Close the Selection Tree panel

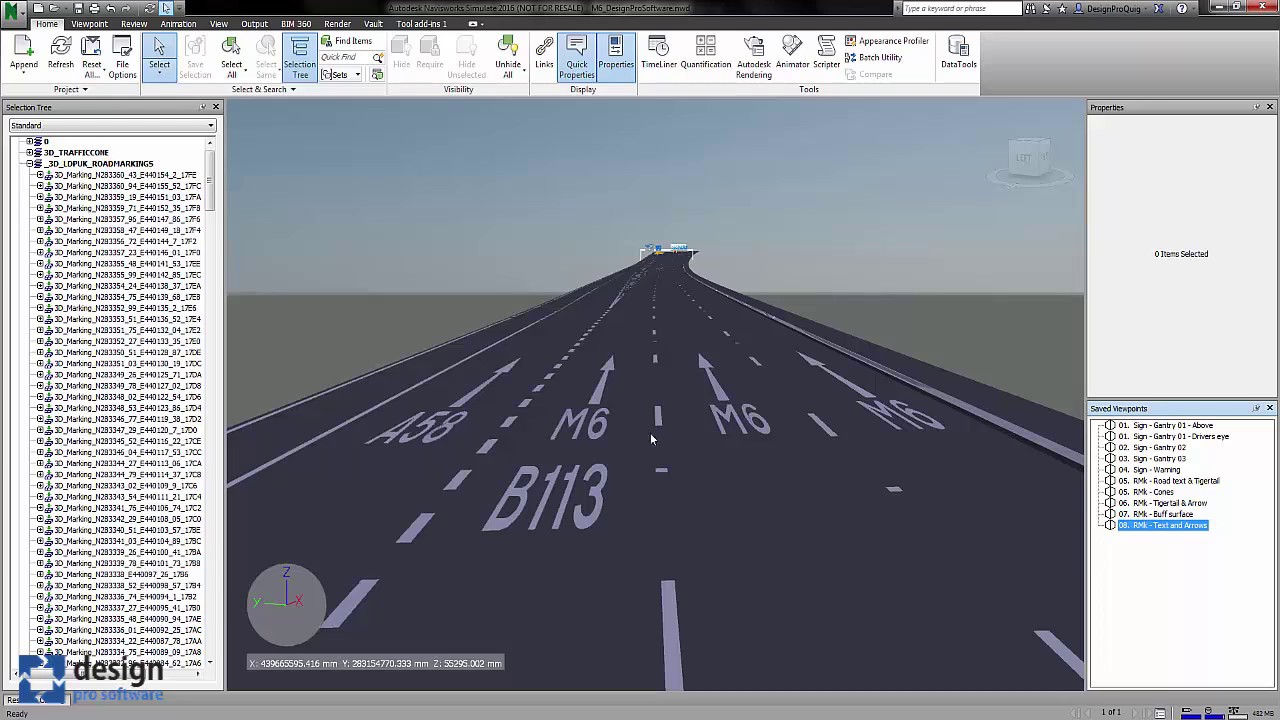point(215,107)
